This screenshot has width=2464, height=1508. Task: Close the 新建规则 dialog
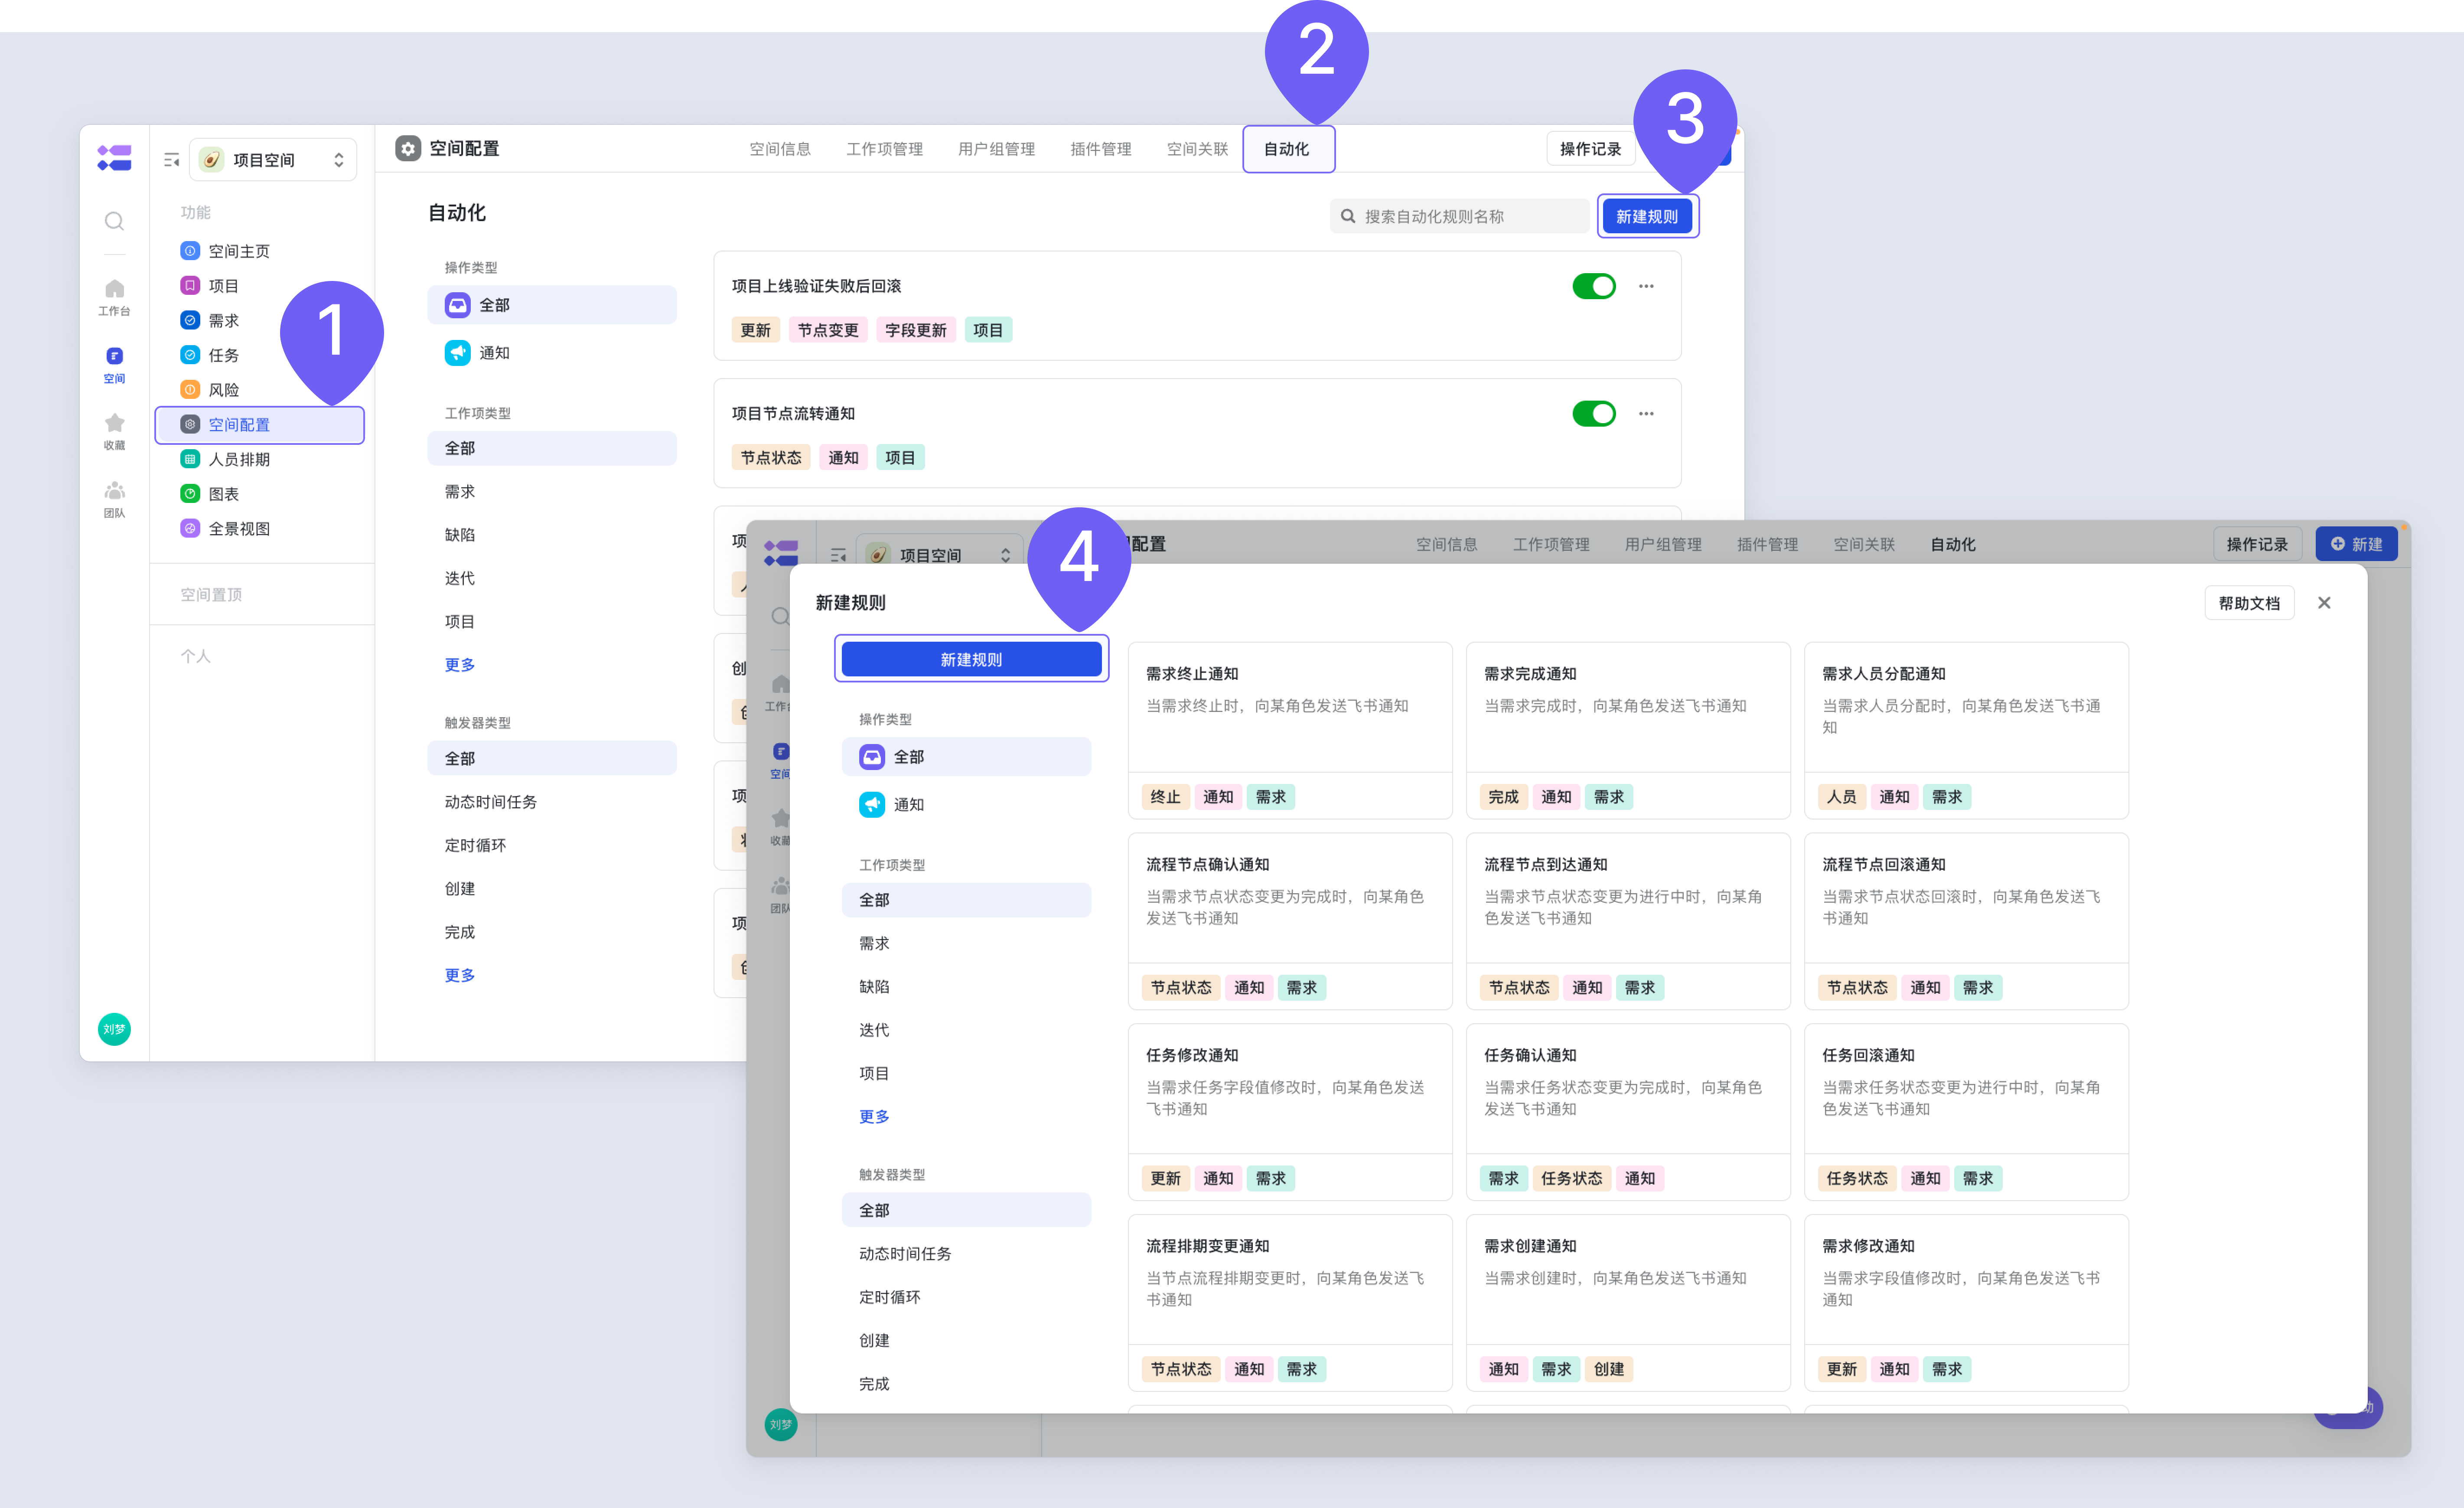coord(2324,603)
